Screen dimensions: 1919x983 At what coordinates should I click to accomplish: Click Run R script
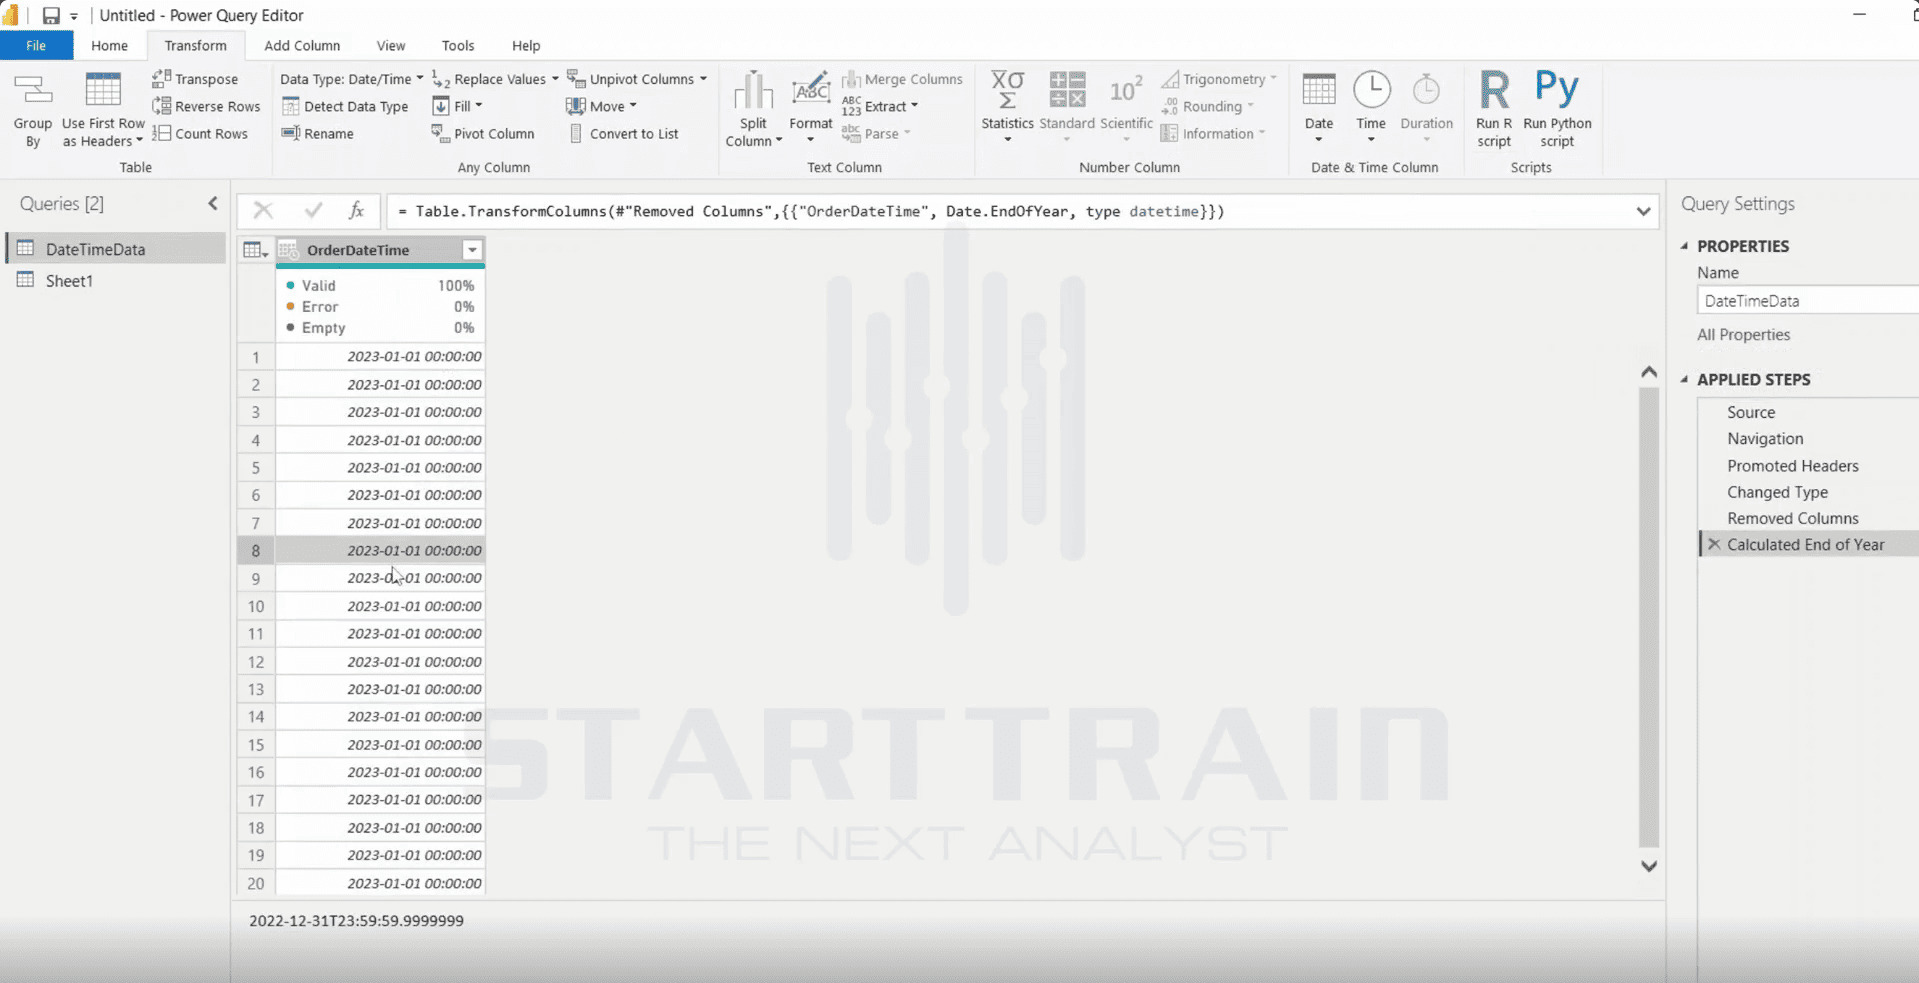click(1494, 110)
